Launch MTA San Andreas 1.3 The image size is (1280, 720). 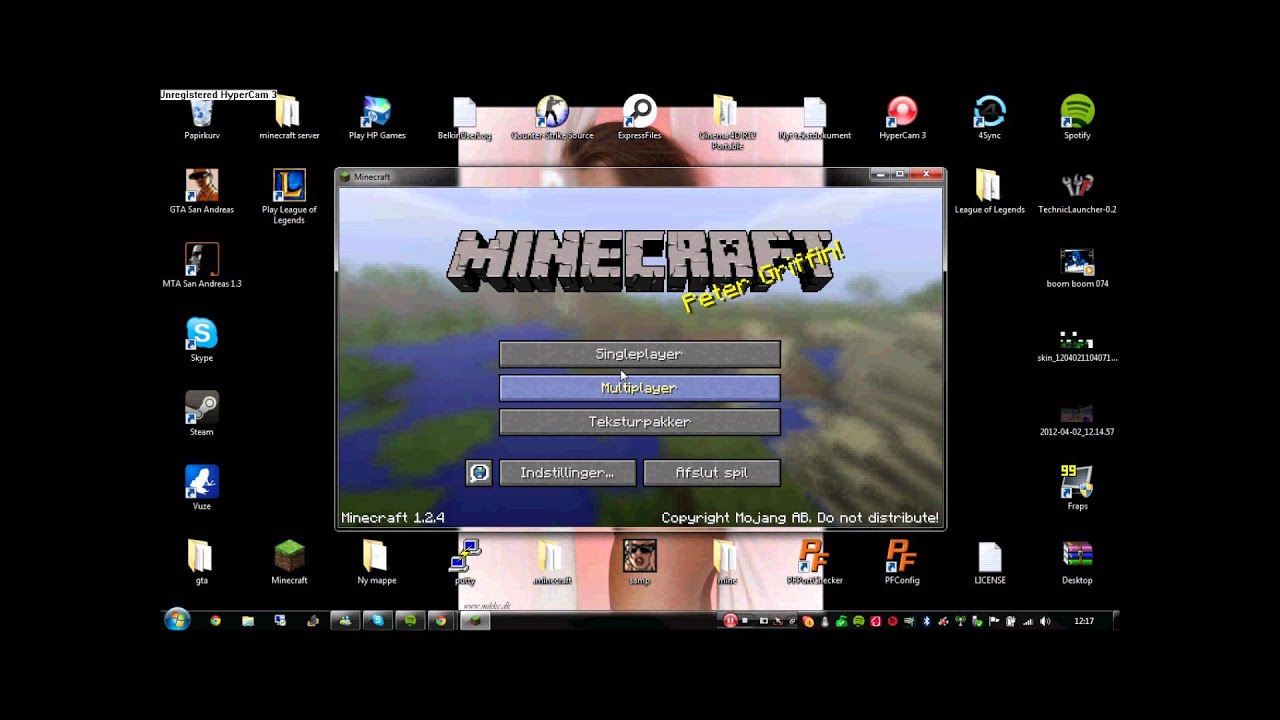coord(202,266)
